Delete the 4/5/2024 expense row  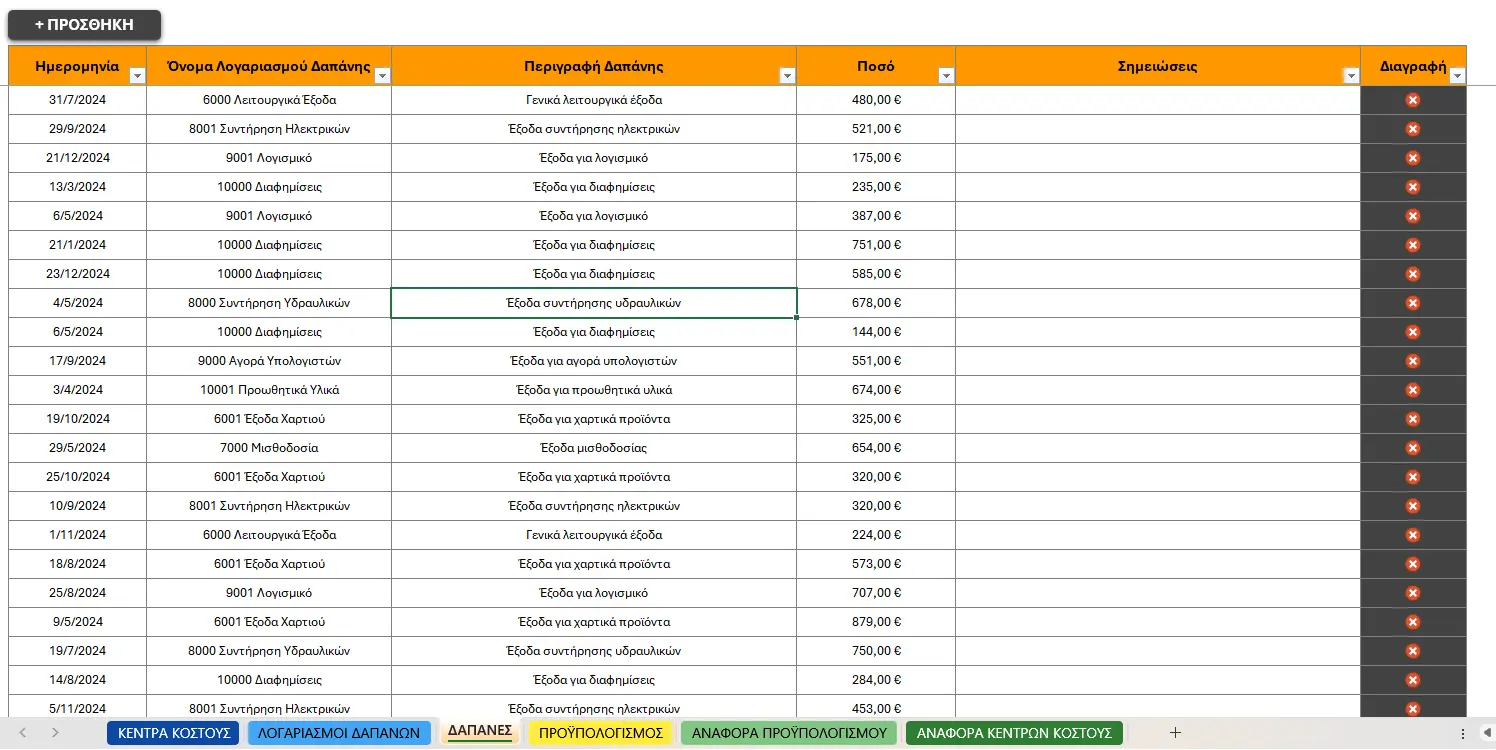1413,303
